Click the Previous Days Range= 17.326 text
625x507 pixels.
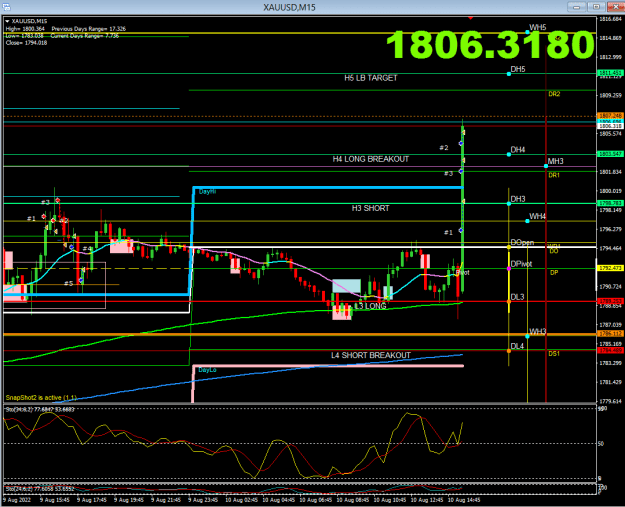(88, 29)
